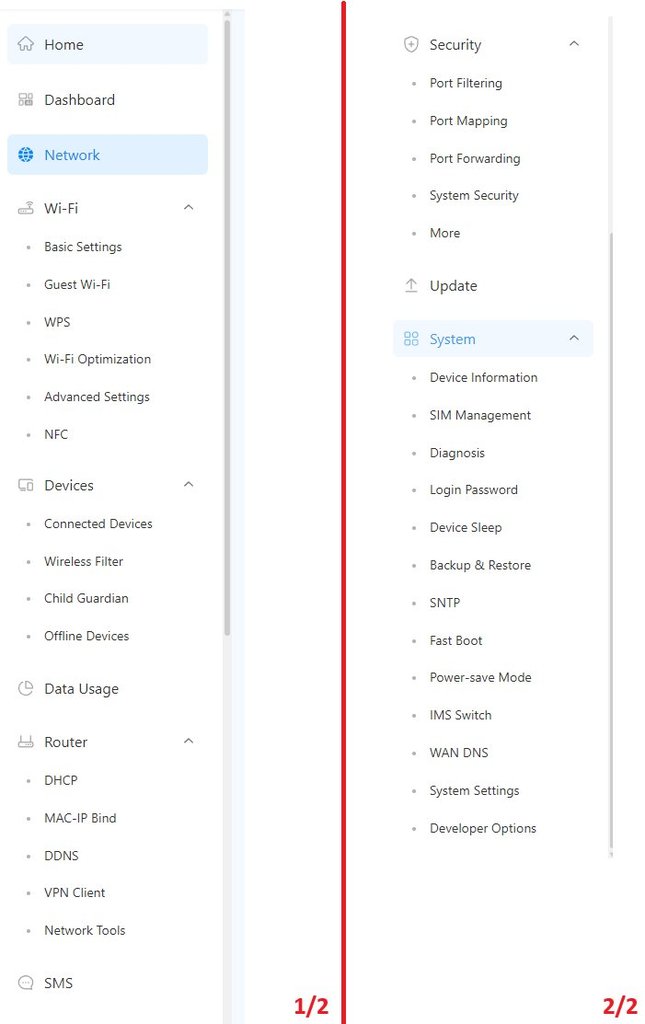The width and height of the screenshot is (645, 1024).
Task: Click the Security shield icon
Action: pyautogui.click(x=411, y=45)
